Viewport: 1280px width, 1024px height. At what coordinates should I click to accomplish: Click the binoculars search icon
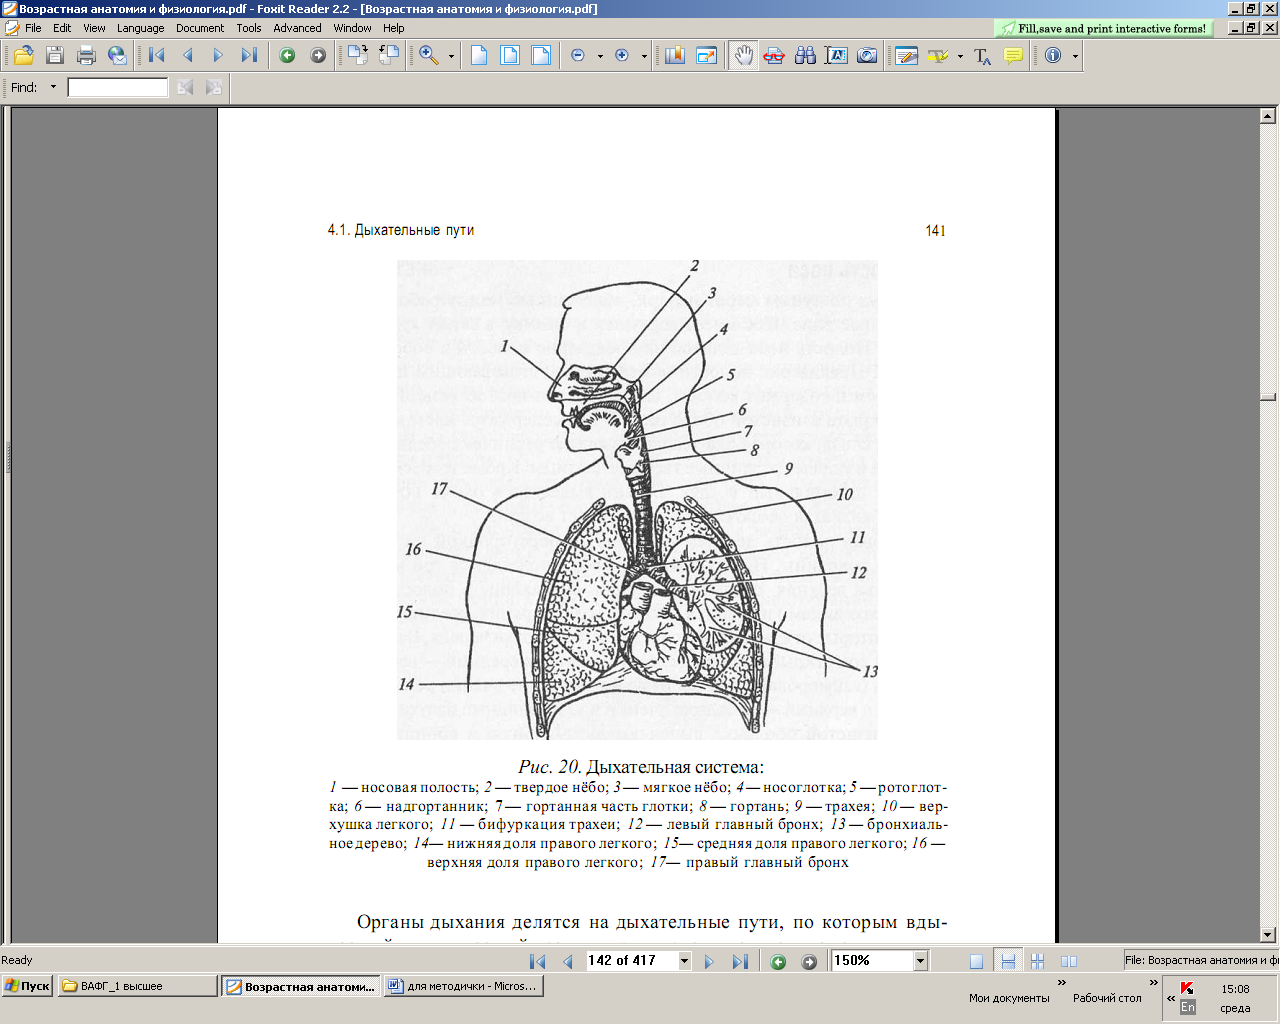(x=805, y=56)
